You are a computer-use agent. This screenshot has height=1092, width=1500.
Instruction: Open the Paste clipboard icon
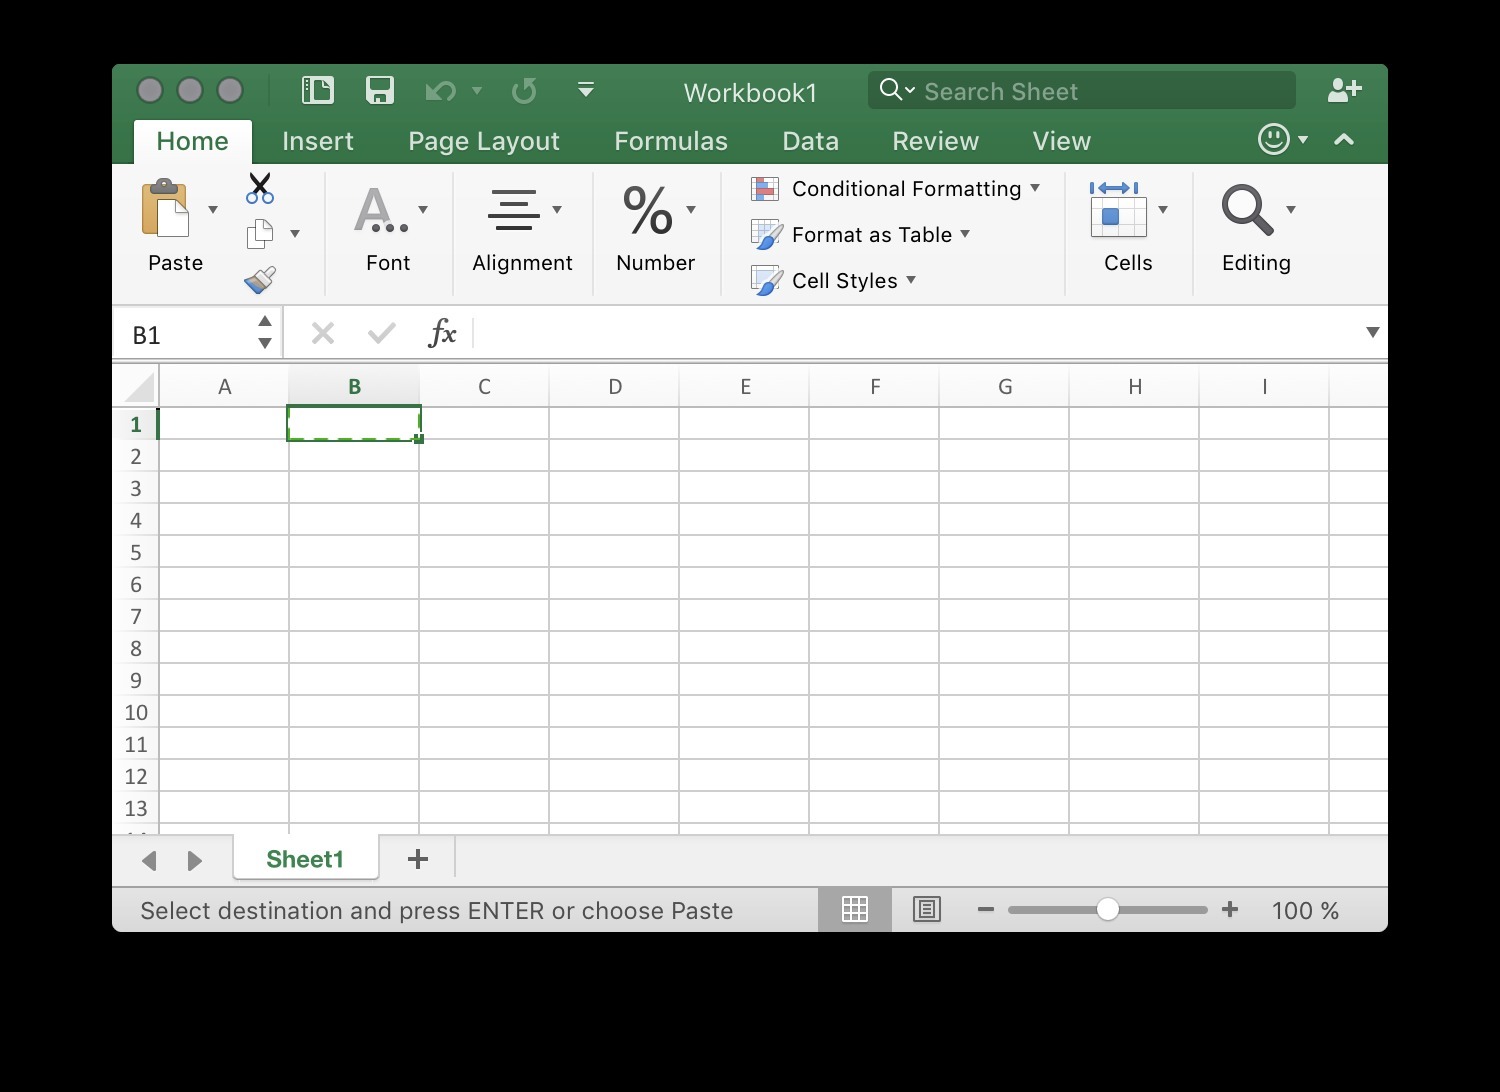(x=166, y=209)
